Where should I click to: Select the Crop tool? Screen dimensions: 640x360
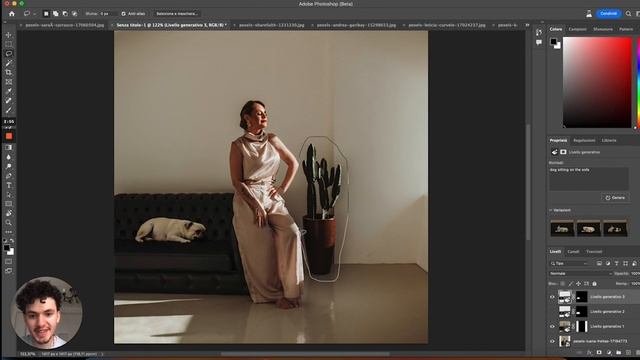[x=9, y=72]
